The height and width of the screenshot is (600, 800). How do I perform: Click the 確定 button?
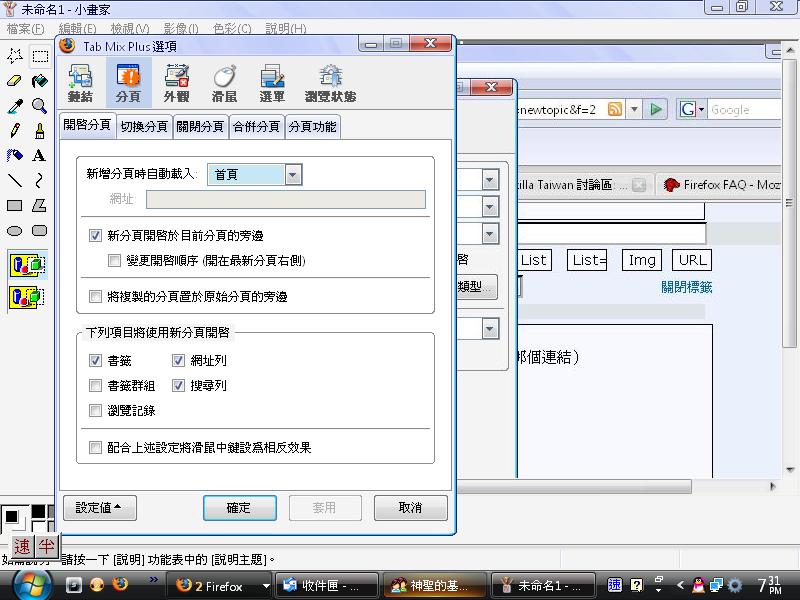(x=239, y=508)
